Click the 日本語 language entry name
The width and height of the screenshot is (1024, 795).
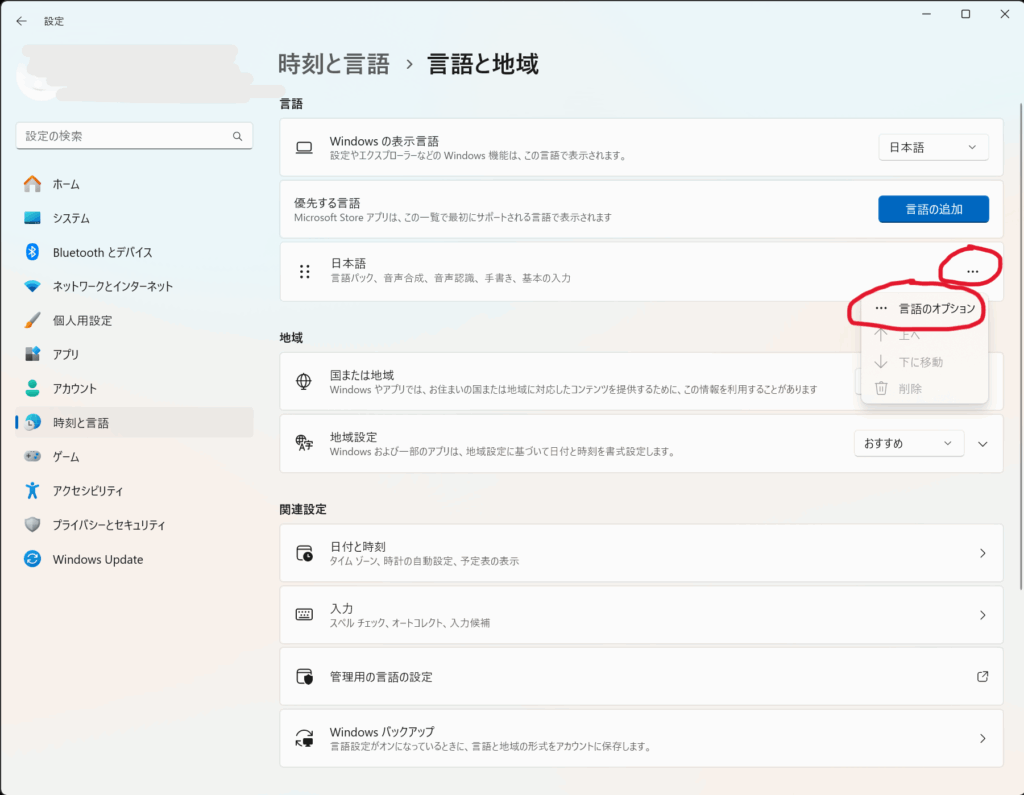[x=348, y=263]
